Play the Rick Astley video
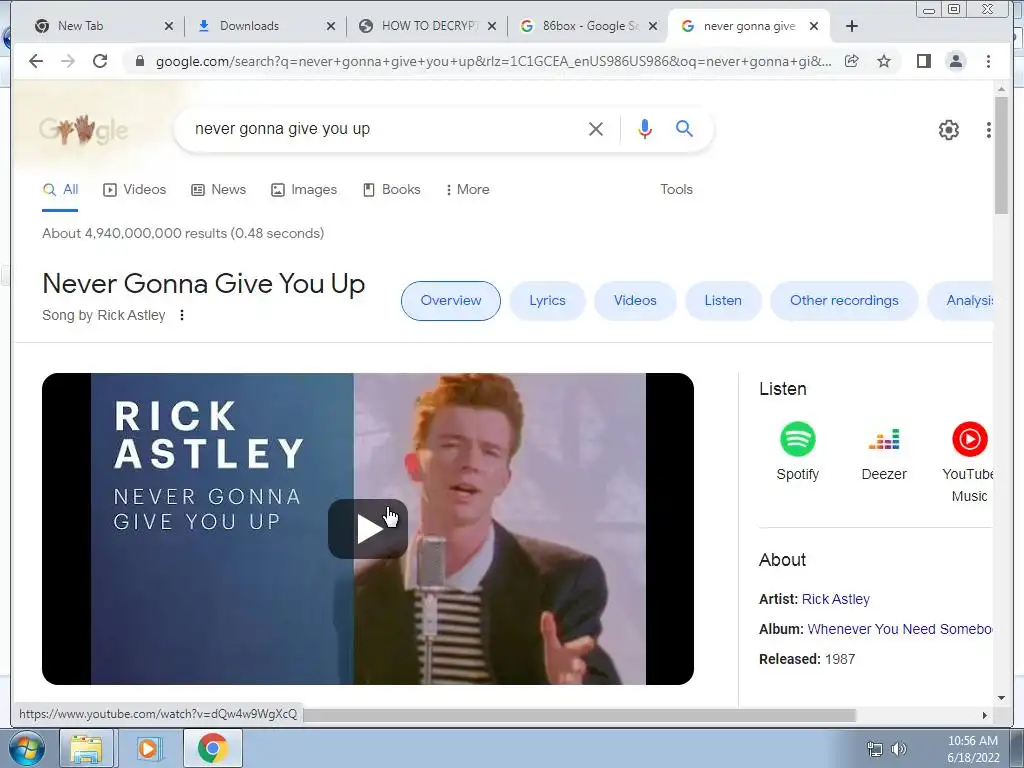 click(x=368, y=529)
